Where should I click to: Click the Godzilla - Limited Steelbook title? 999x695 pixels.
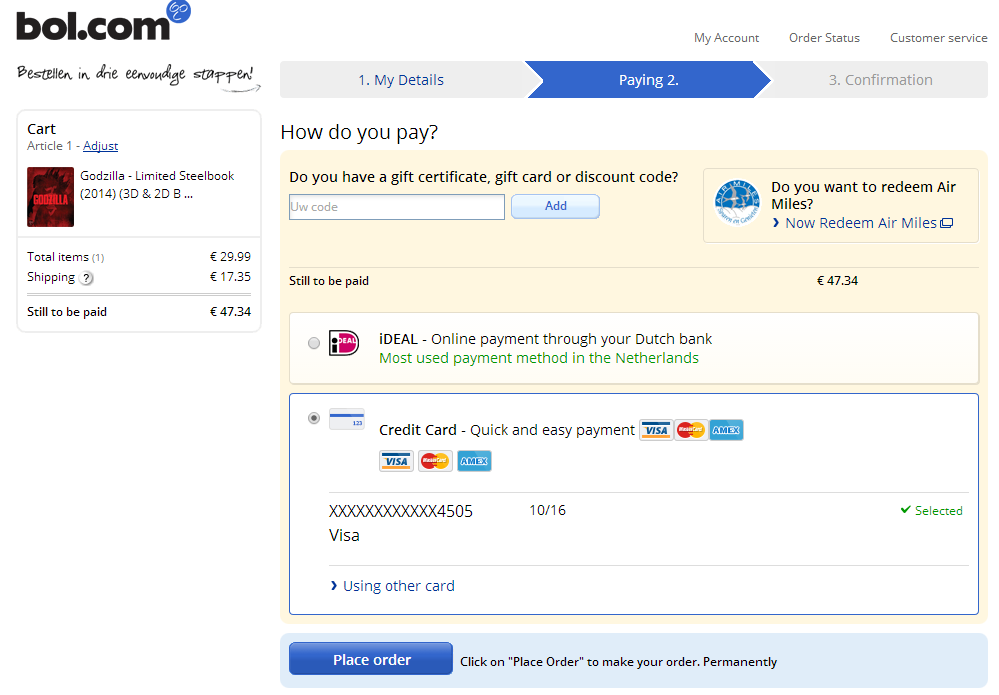157,185
